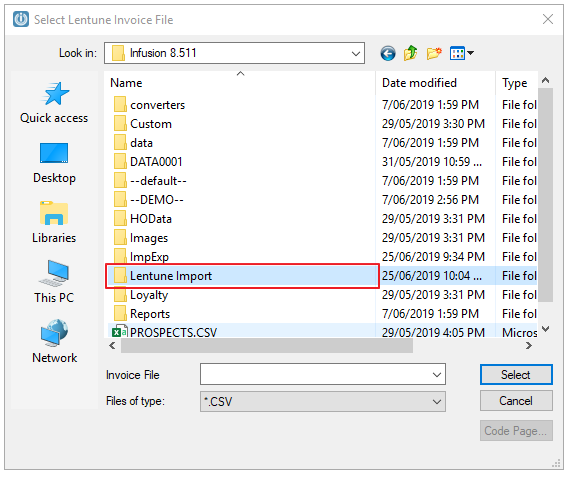
Task: Click into the Invoice File field
Action: 315,374
